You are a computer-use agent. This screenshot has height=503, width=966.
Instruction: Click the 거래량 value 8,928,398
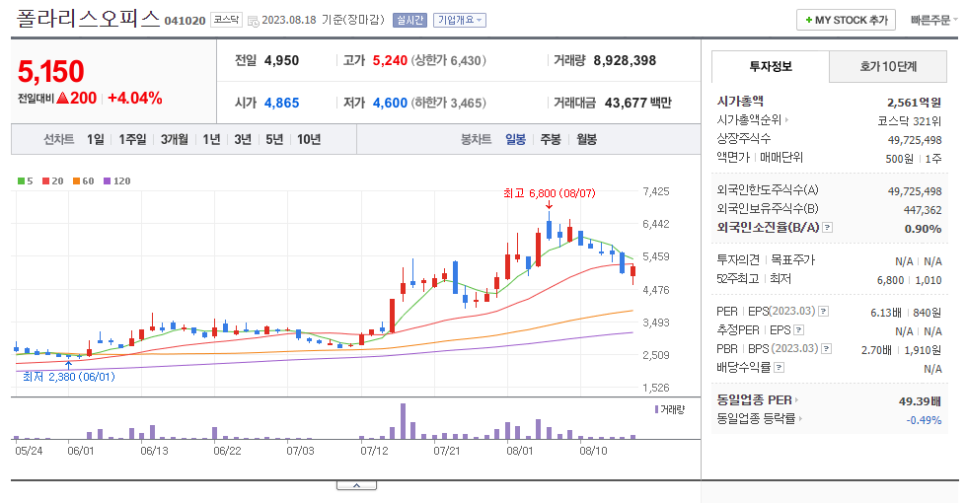pos(625,60)
